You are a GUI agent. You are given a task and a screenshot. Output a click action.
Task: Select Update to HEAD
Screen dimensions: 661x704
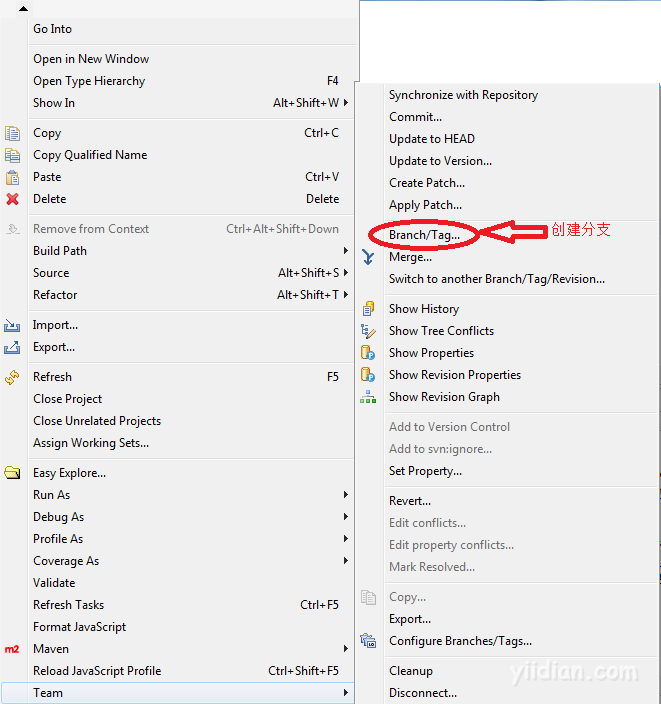click(x=432, y=139)
